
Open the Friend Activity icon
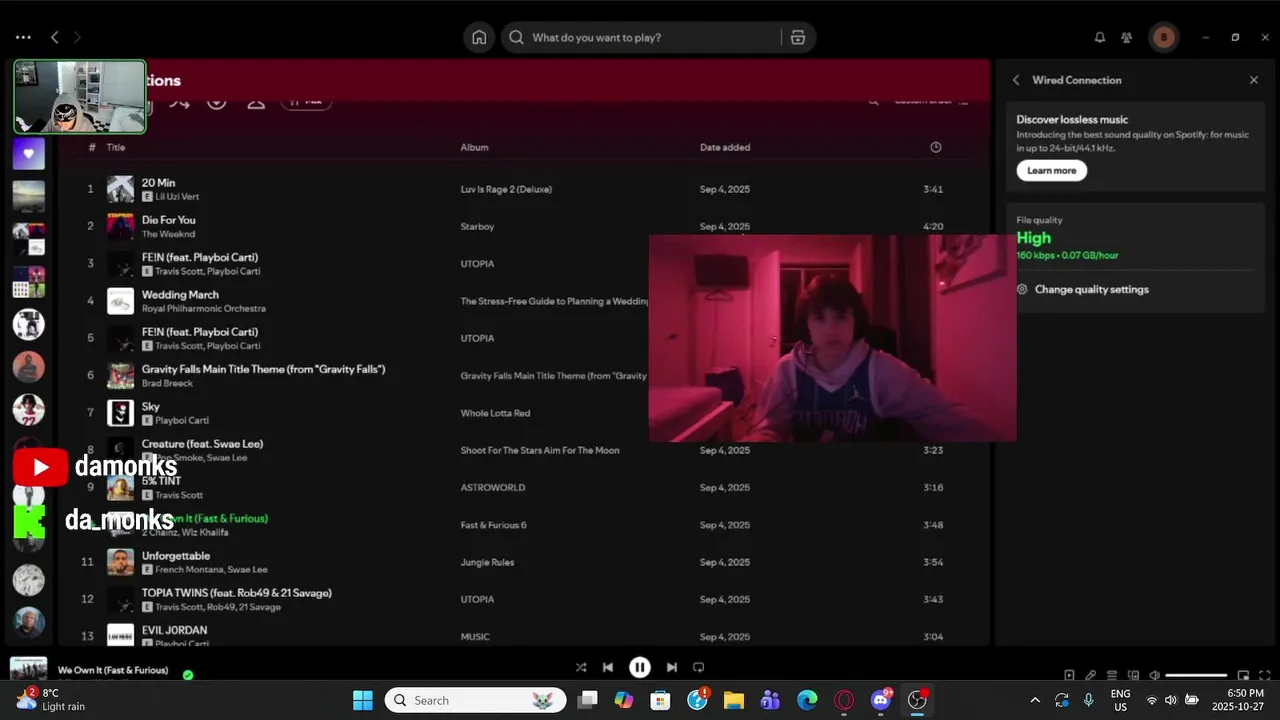(1127, 37)
